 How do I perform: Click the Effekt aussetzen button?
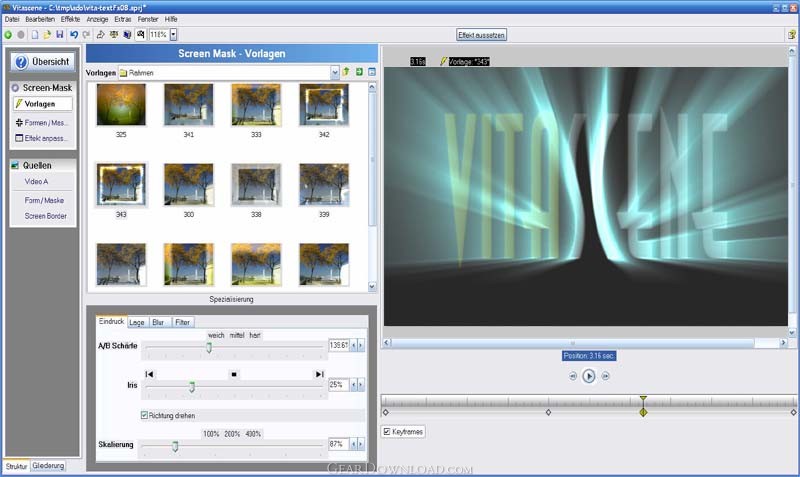481,35
